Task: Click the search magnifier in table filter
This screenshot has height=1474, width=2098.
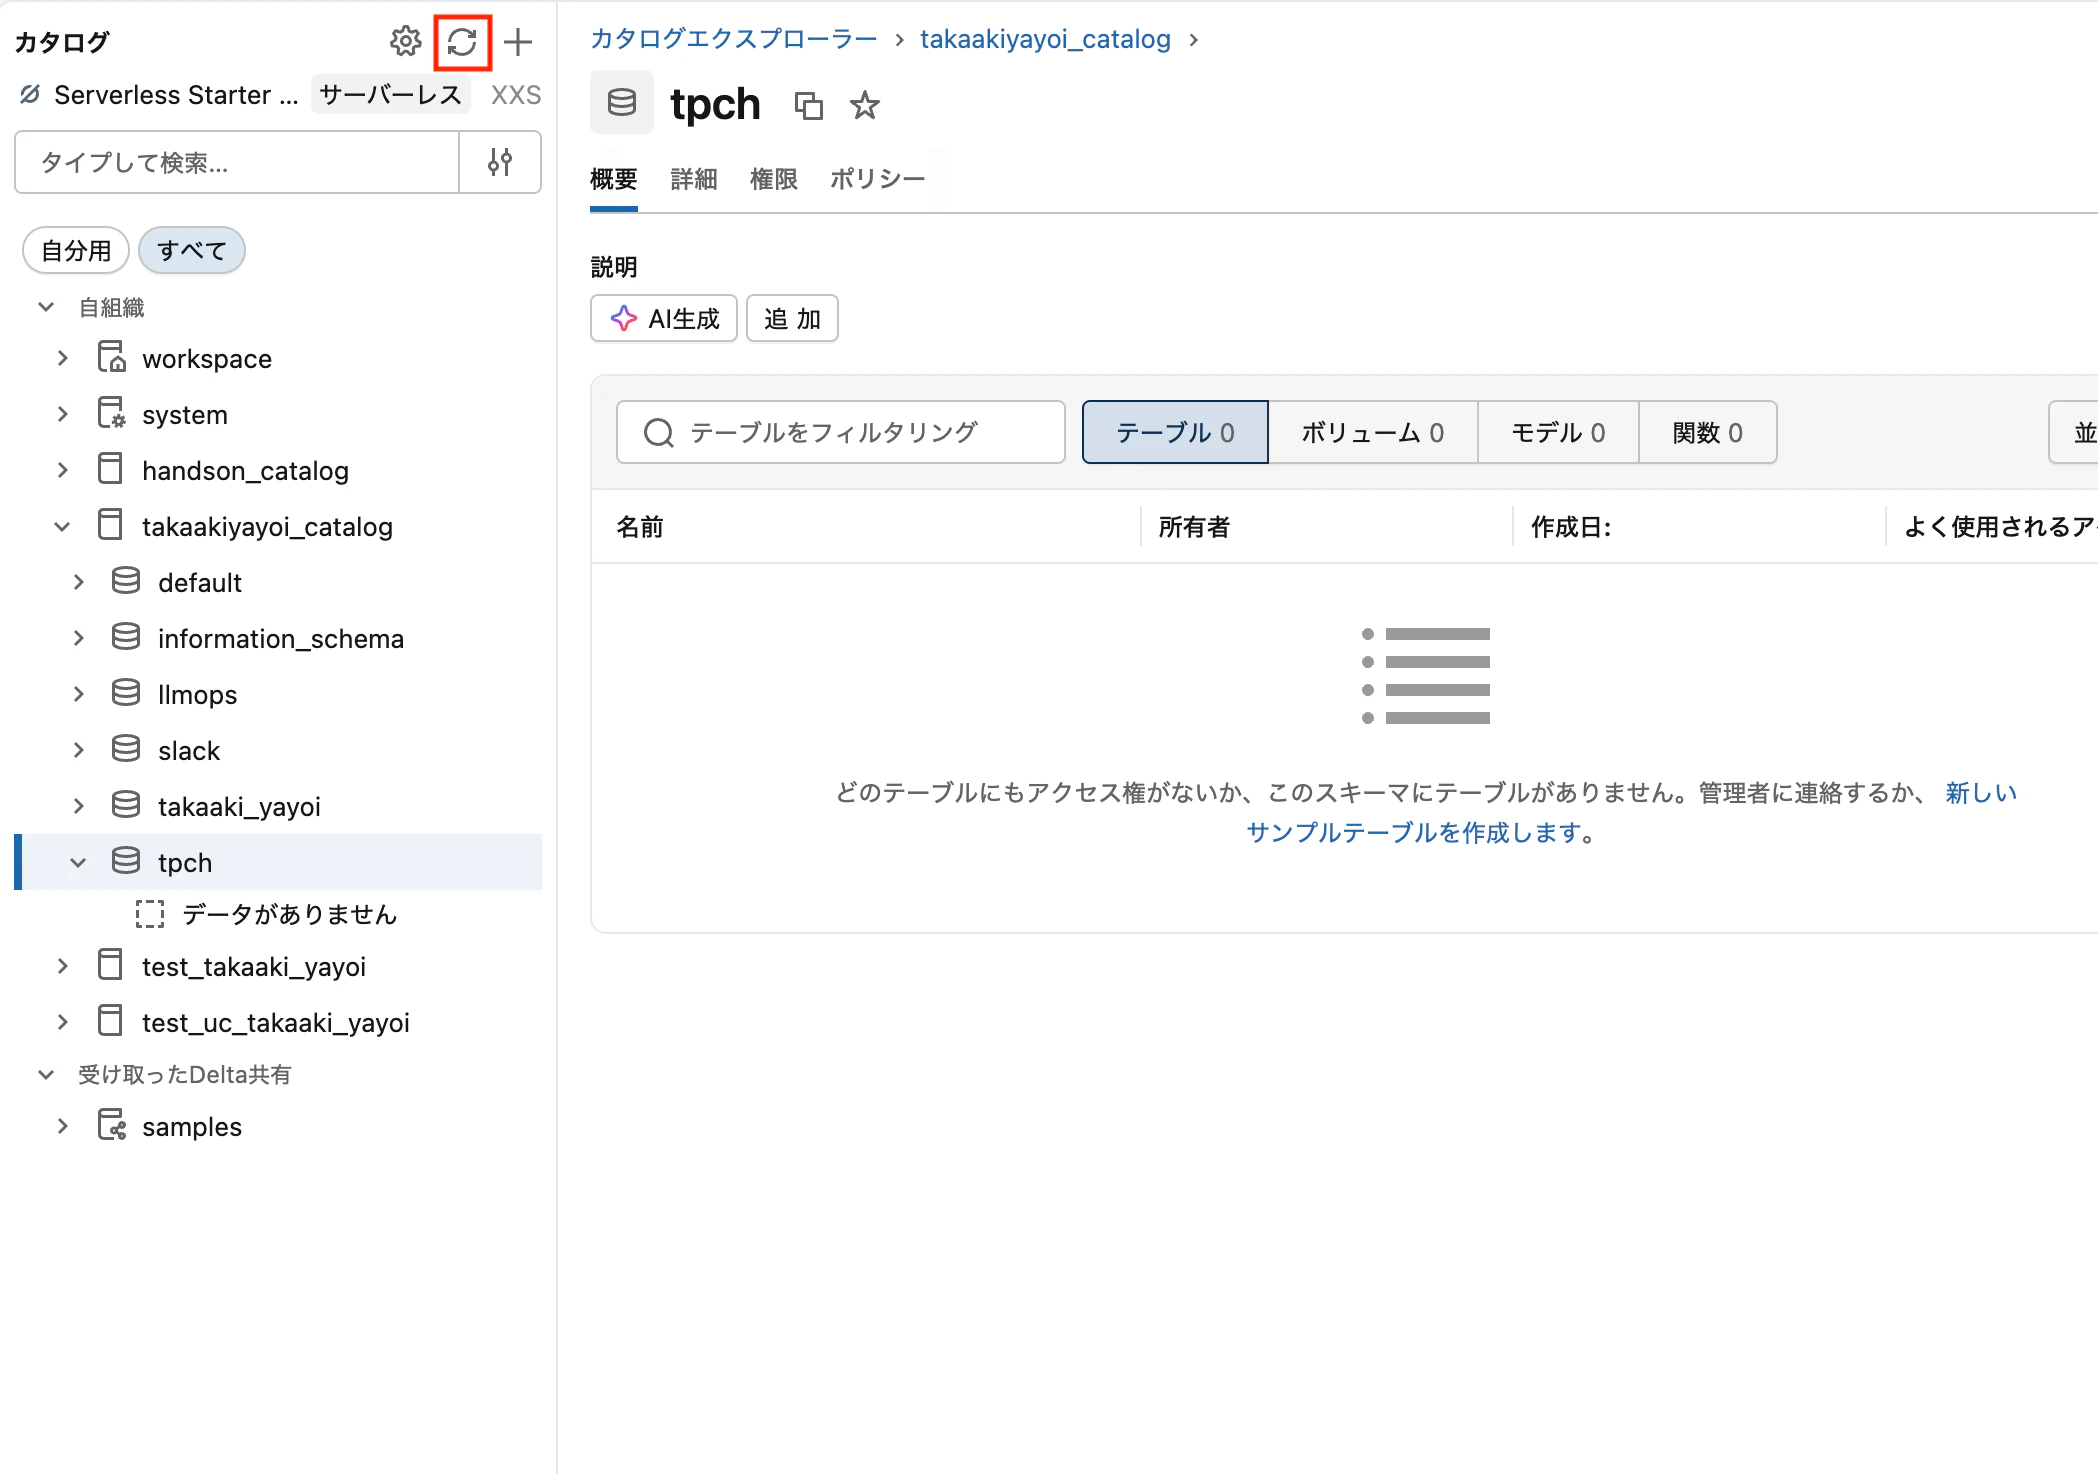Action: [658, 433]
